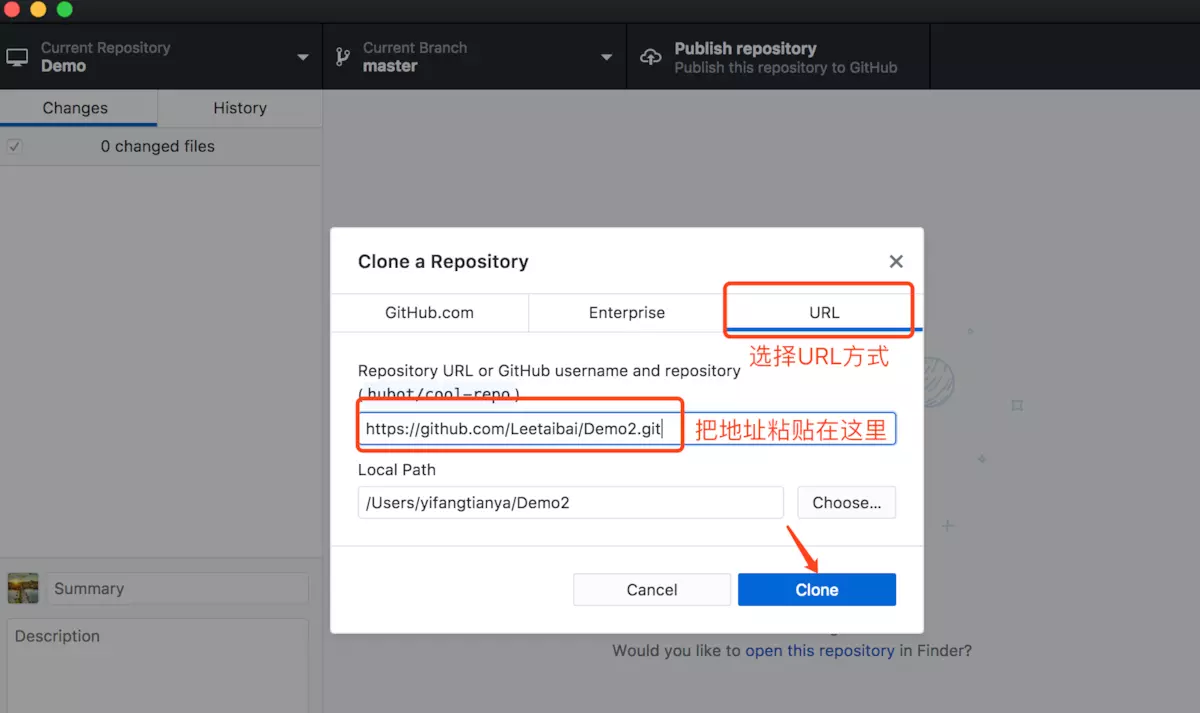Toggle the select-all changed files checkbox
The image size is (1200, 713).
point(14,146)
